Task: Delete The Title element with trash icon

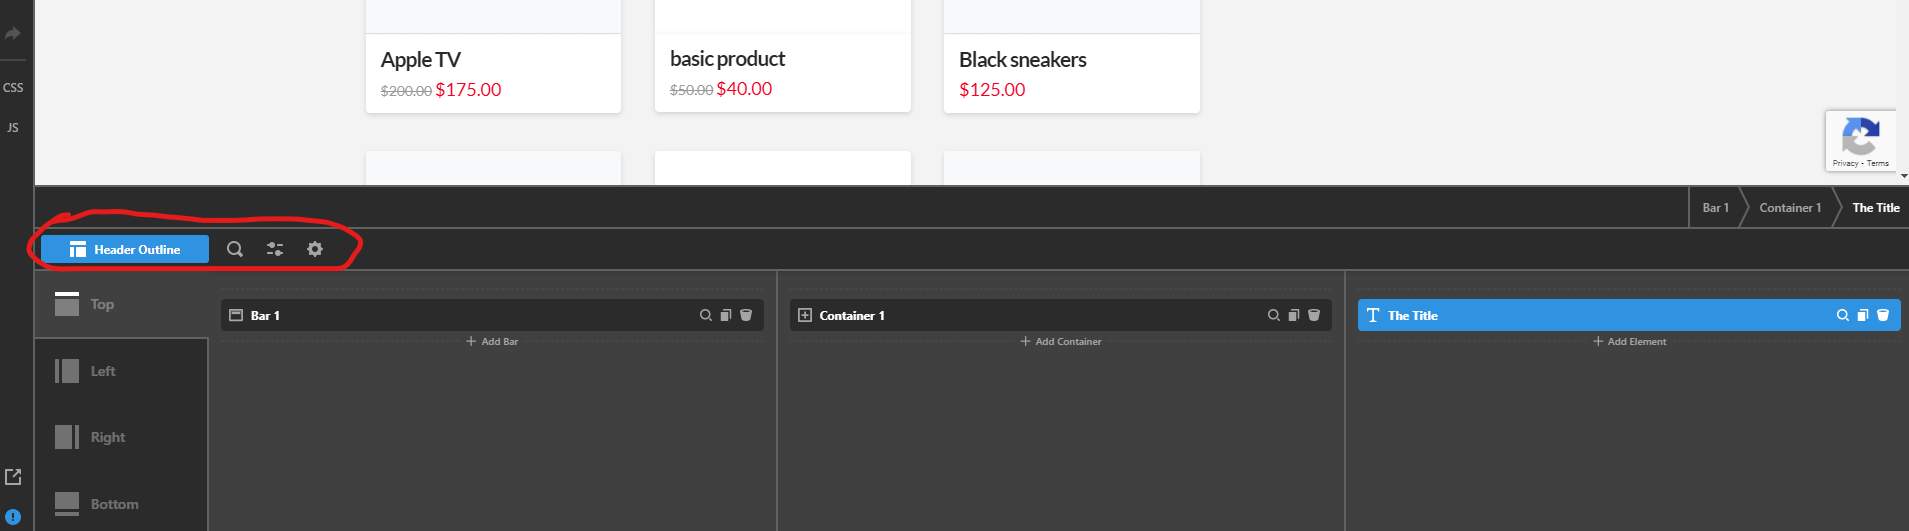Action: point(1883,315)
